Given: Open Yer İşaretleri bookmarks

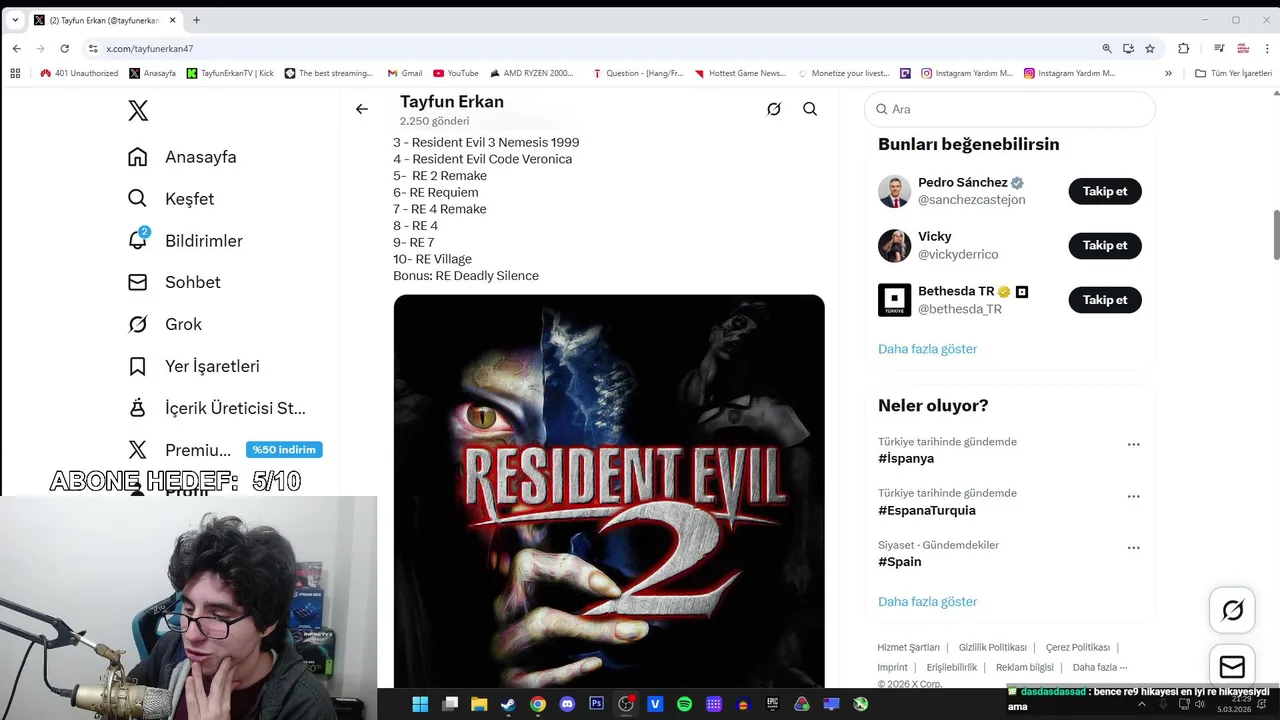Looking at the screenshot, I should pos(193,366).
